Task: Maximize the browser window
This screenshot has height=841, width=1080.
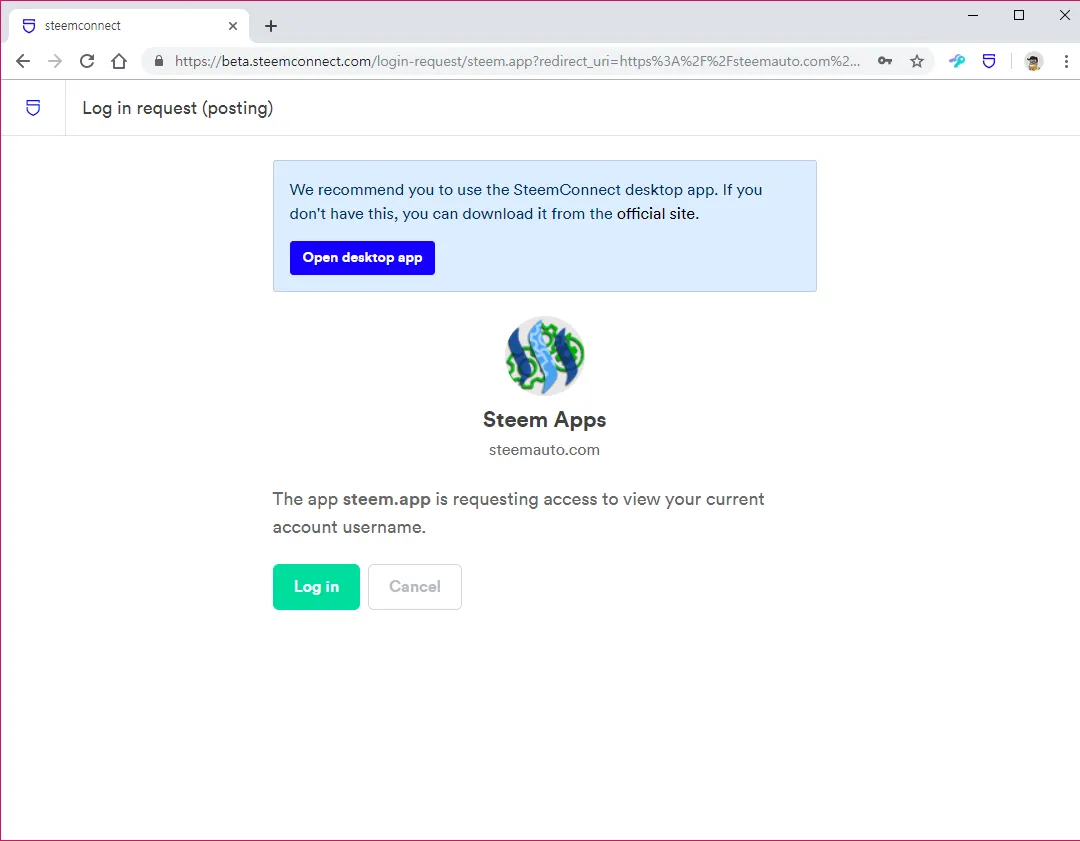Action: click(x=1019, y=15)
